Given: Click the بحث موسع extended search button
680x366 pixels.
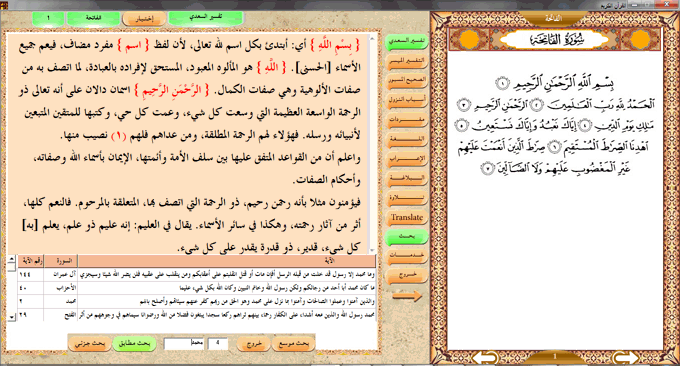Looking at the screenshot, I should [x=294, y=343].
